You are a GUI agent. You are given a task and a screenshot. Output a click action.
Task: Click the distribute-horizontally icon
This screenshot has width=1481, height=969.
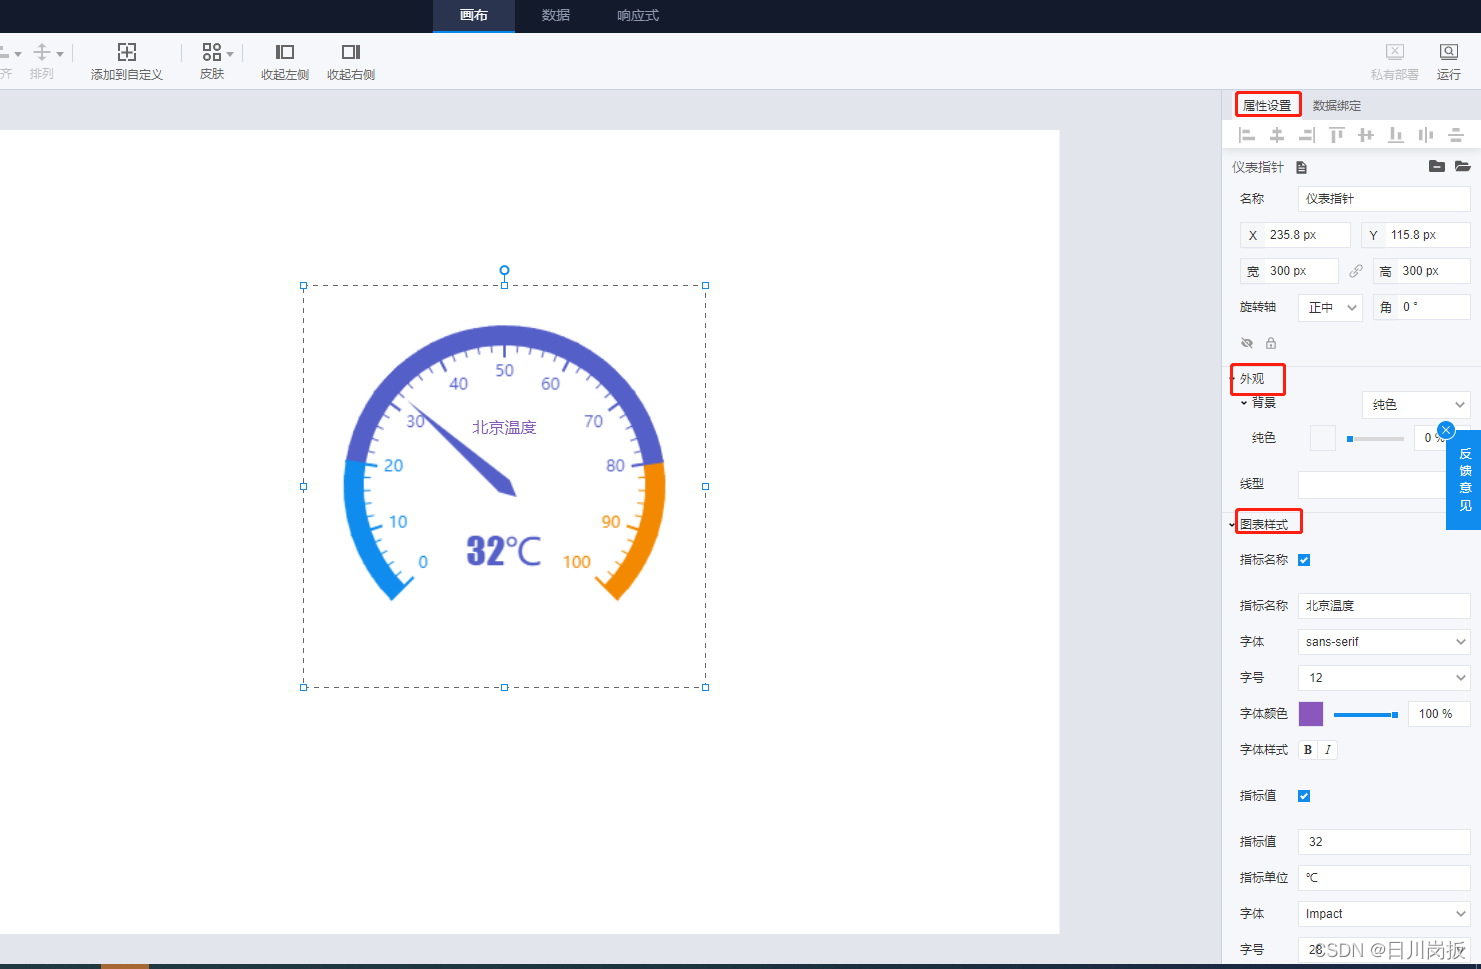[1426, 135]
